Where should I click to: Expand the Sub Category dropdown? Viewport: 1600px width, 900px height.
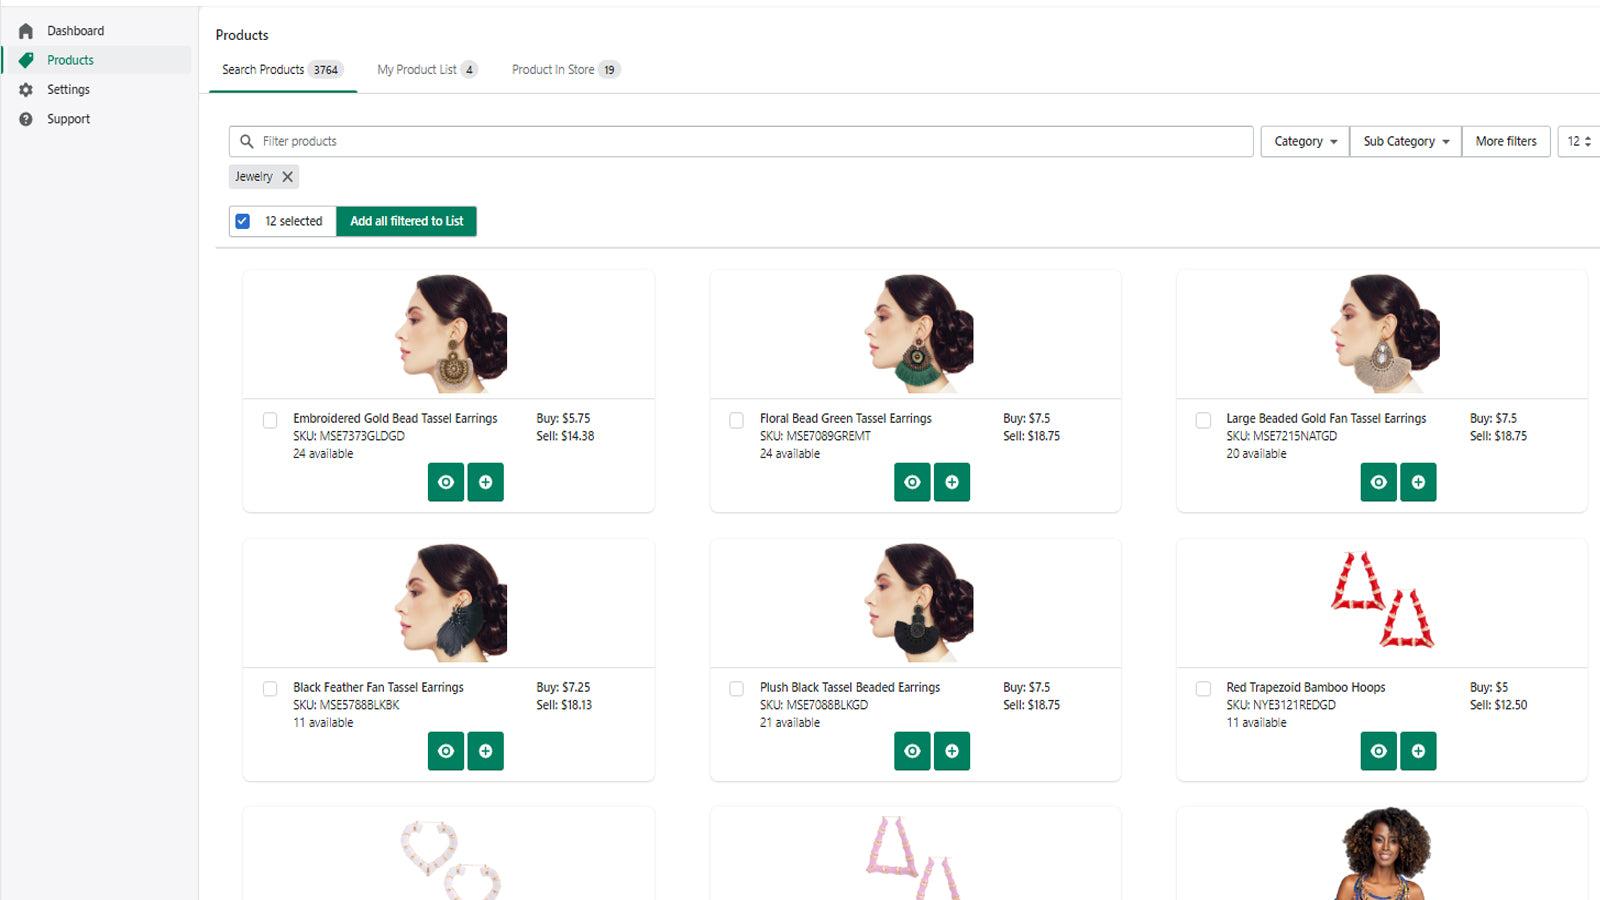(x=1404, y=141)
